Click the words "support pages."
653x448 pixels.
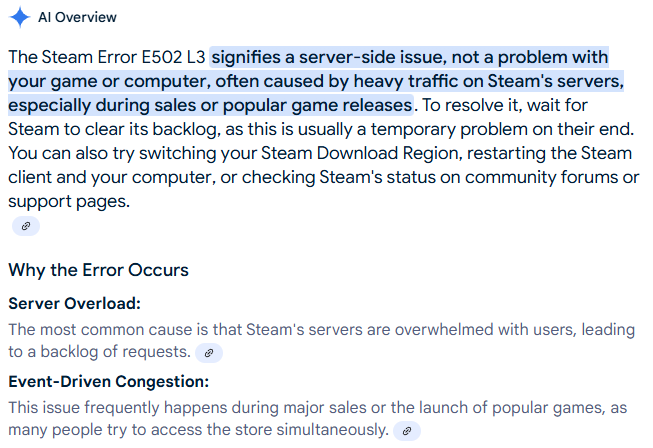pyautogui.click(x=69, y=202)
